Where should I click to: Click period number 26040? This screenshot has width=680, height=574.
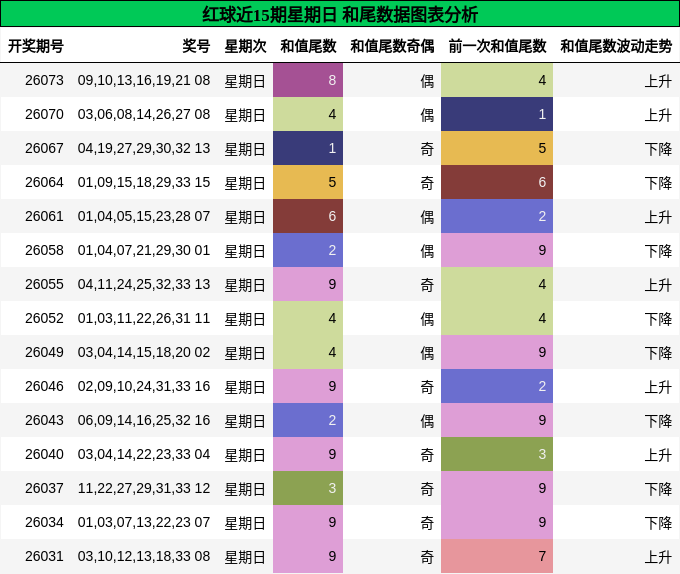point(44,454)
